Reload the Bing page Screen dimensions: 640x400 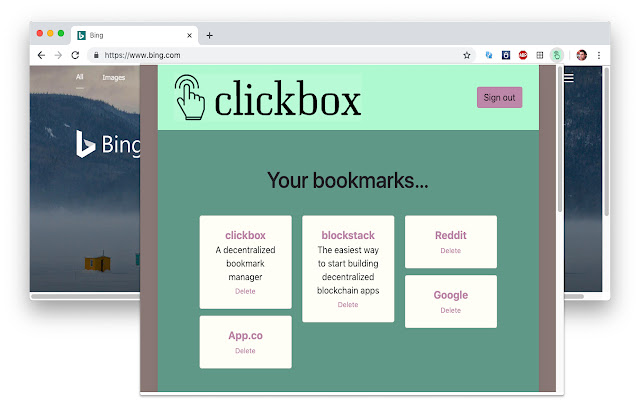pos(75,55)
